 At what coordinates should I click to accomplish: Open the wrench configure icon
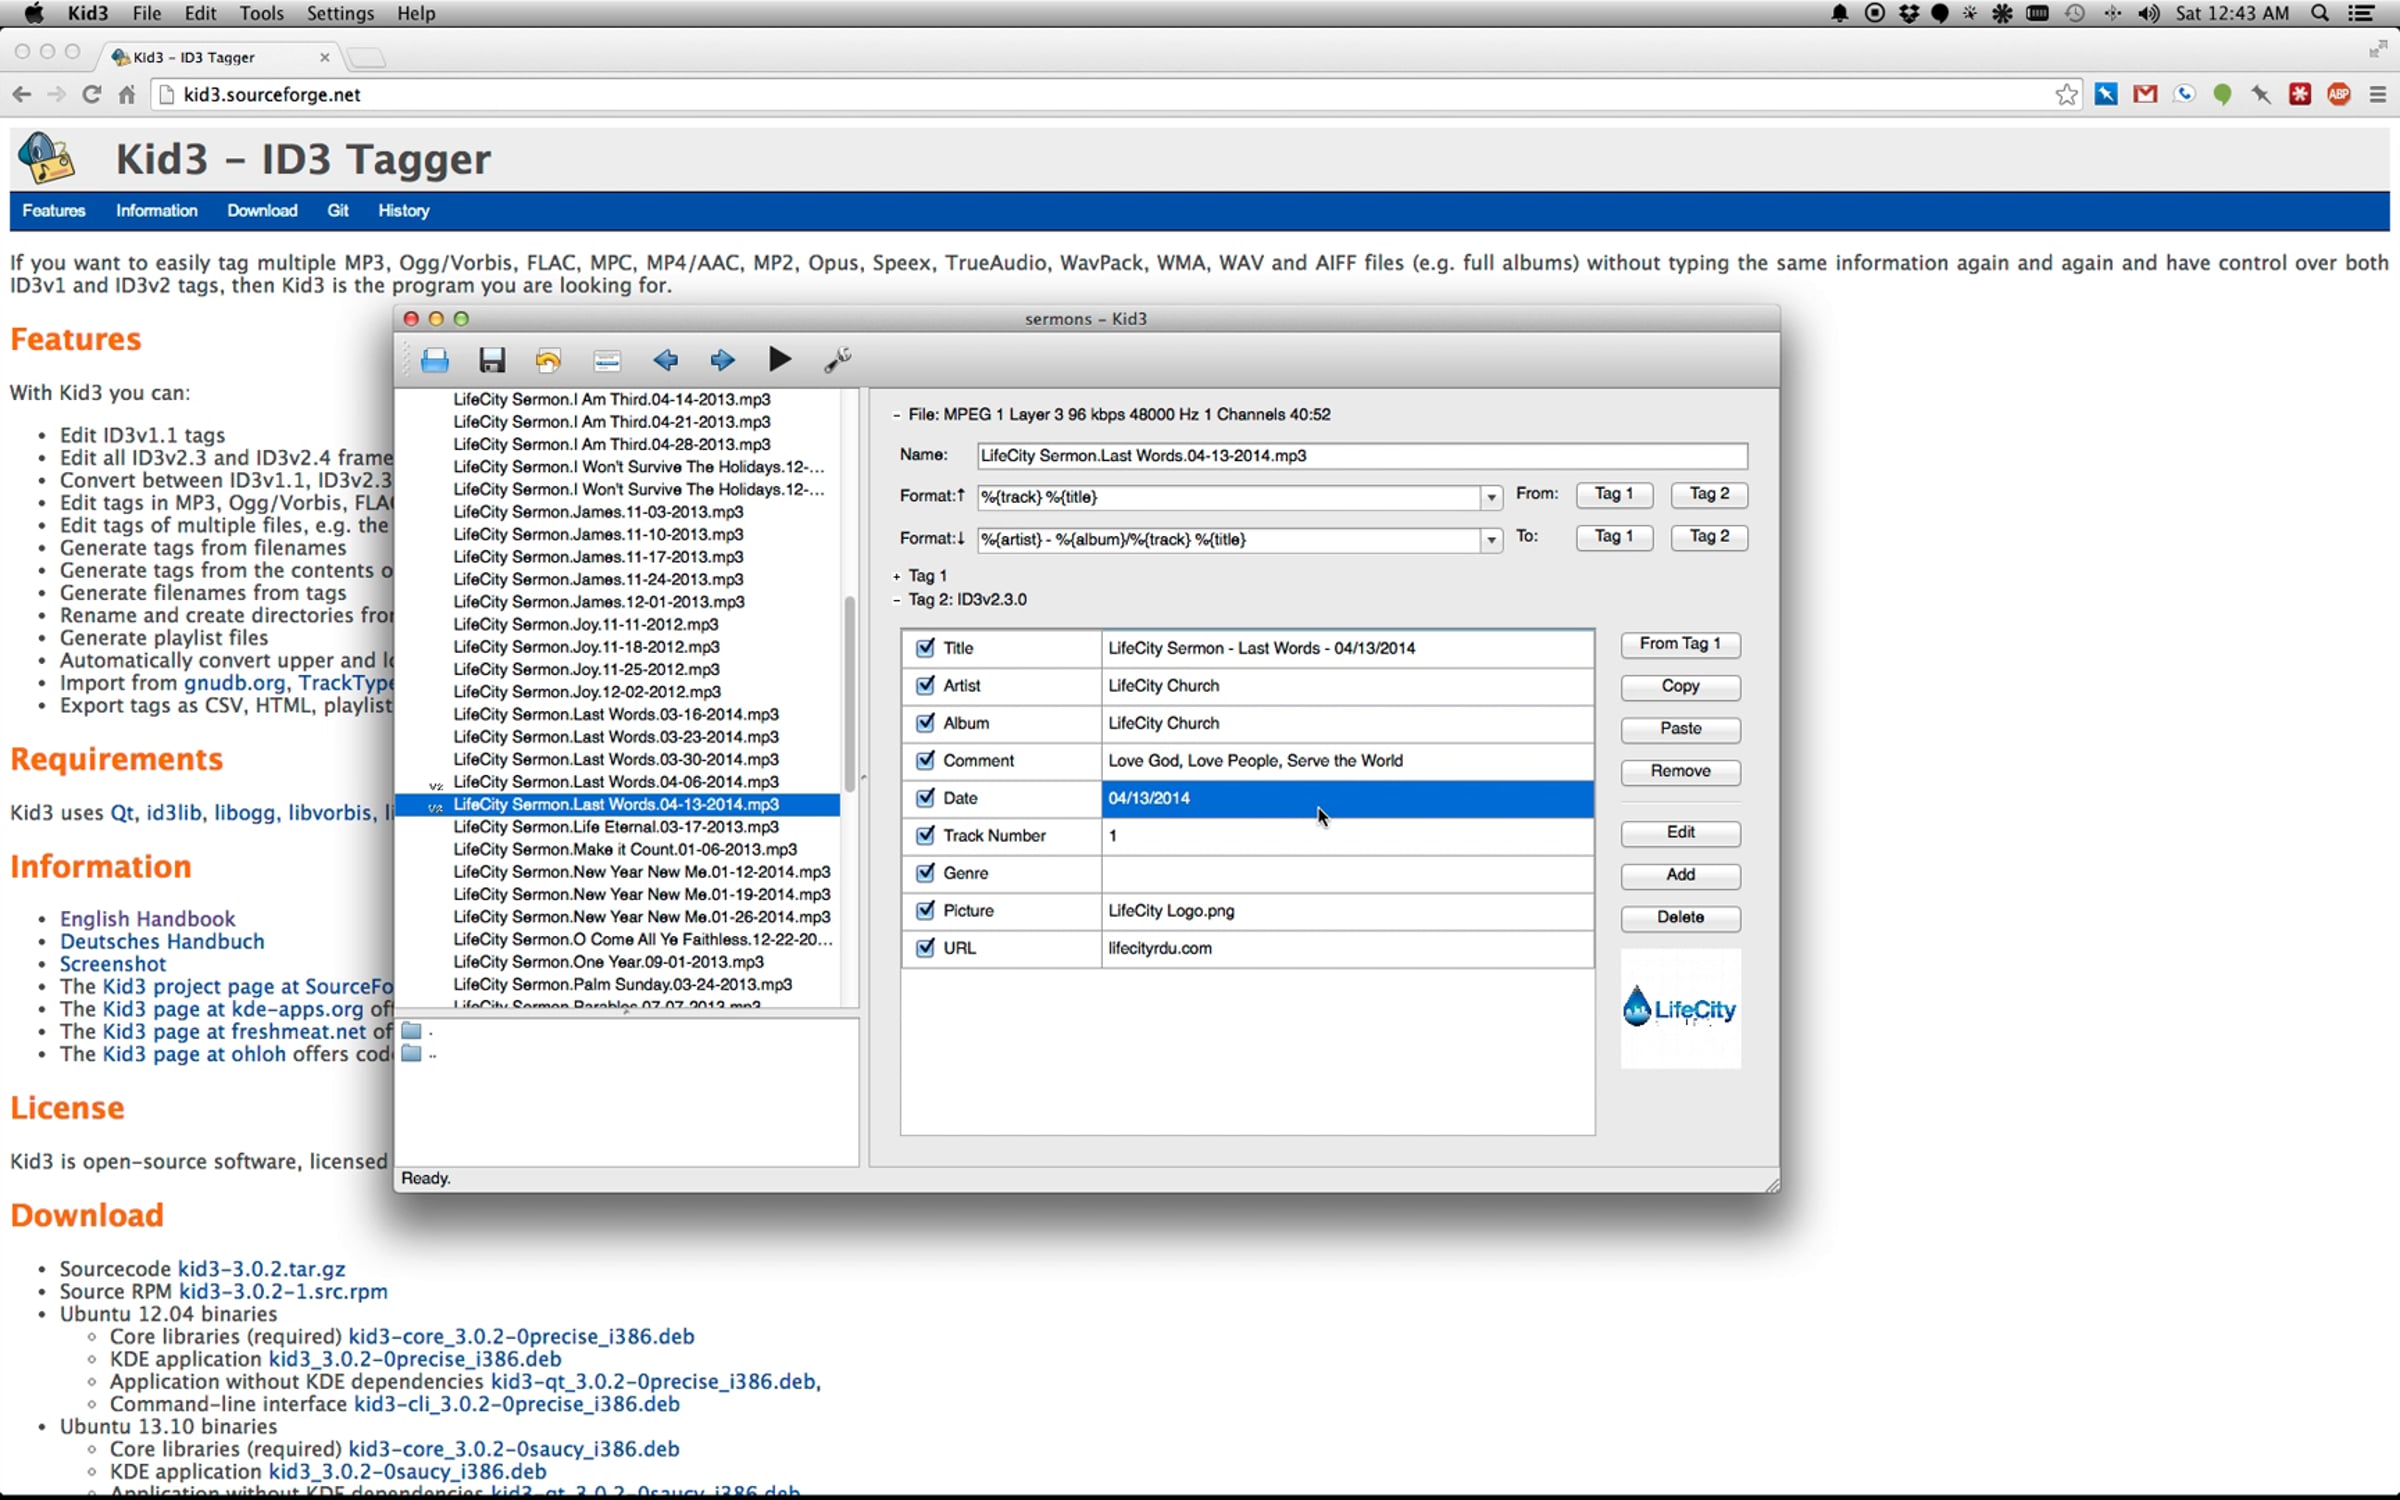(837, 360)
